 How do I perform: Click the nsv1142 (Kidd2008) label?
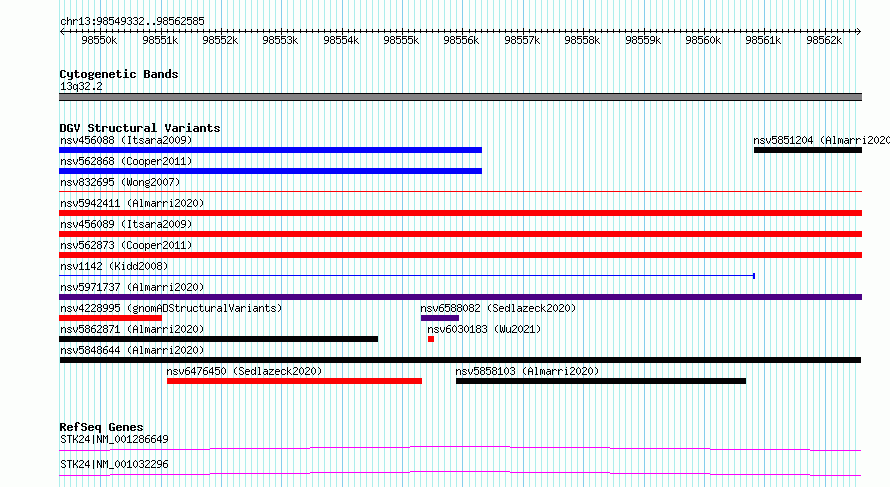[114, 266]
